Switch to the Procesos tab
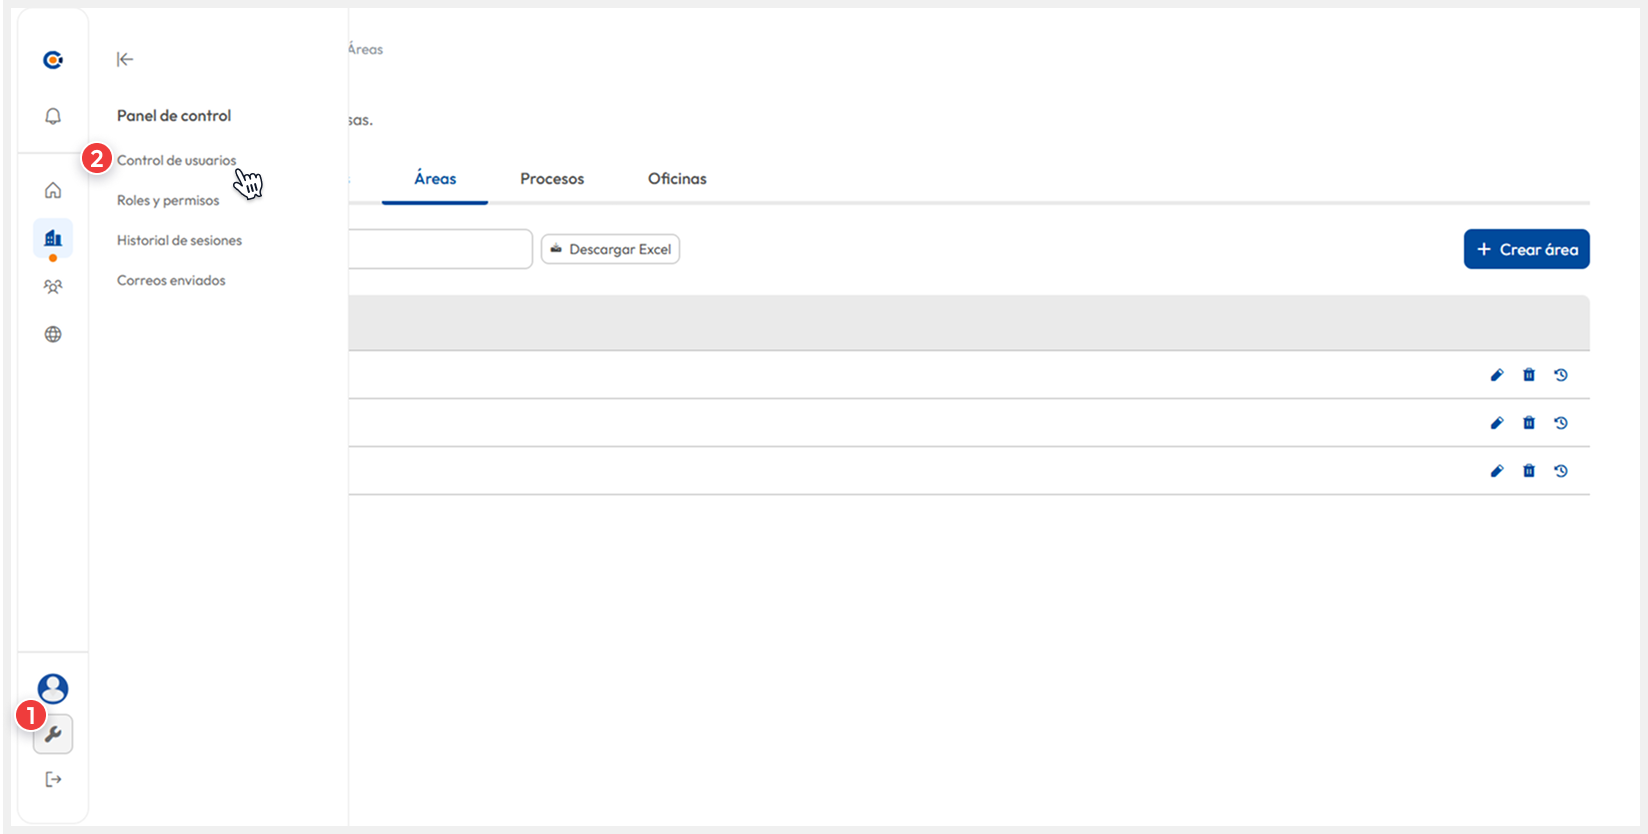This screenshot has height=834, width=1648. [x=552, y=179]
